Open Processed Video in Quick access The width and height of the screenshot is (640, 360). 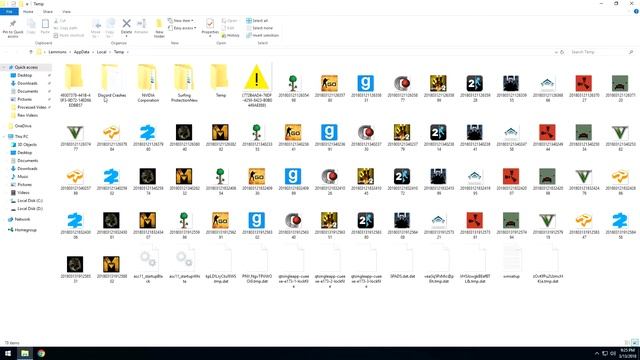coord(29,107)
